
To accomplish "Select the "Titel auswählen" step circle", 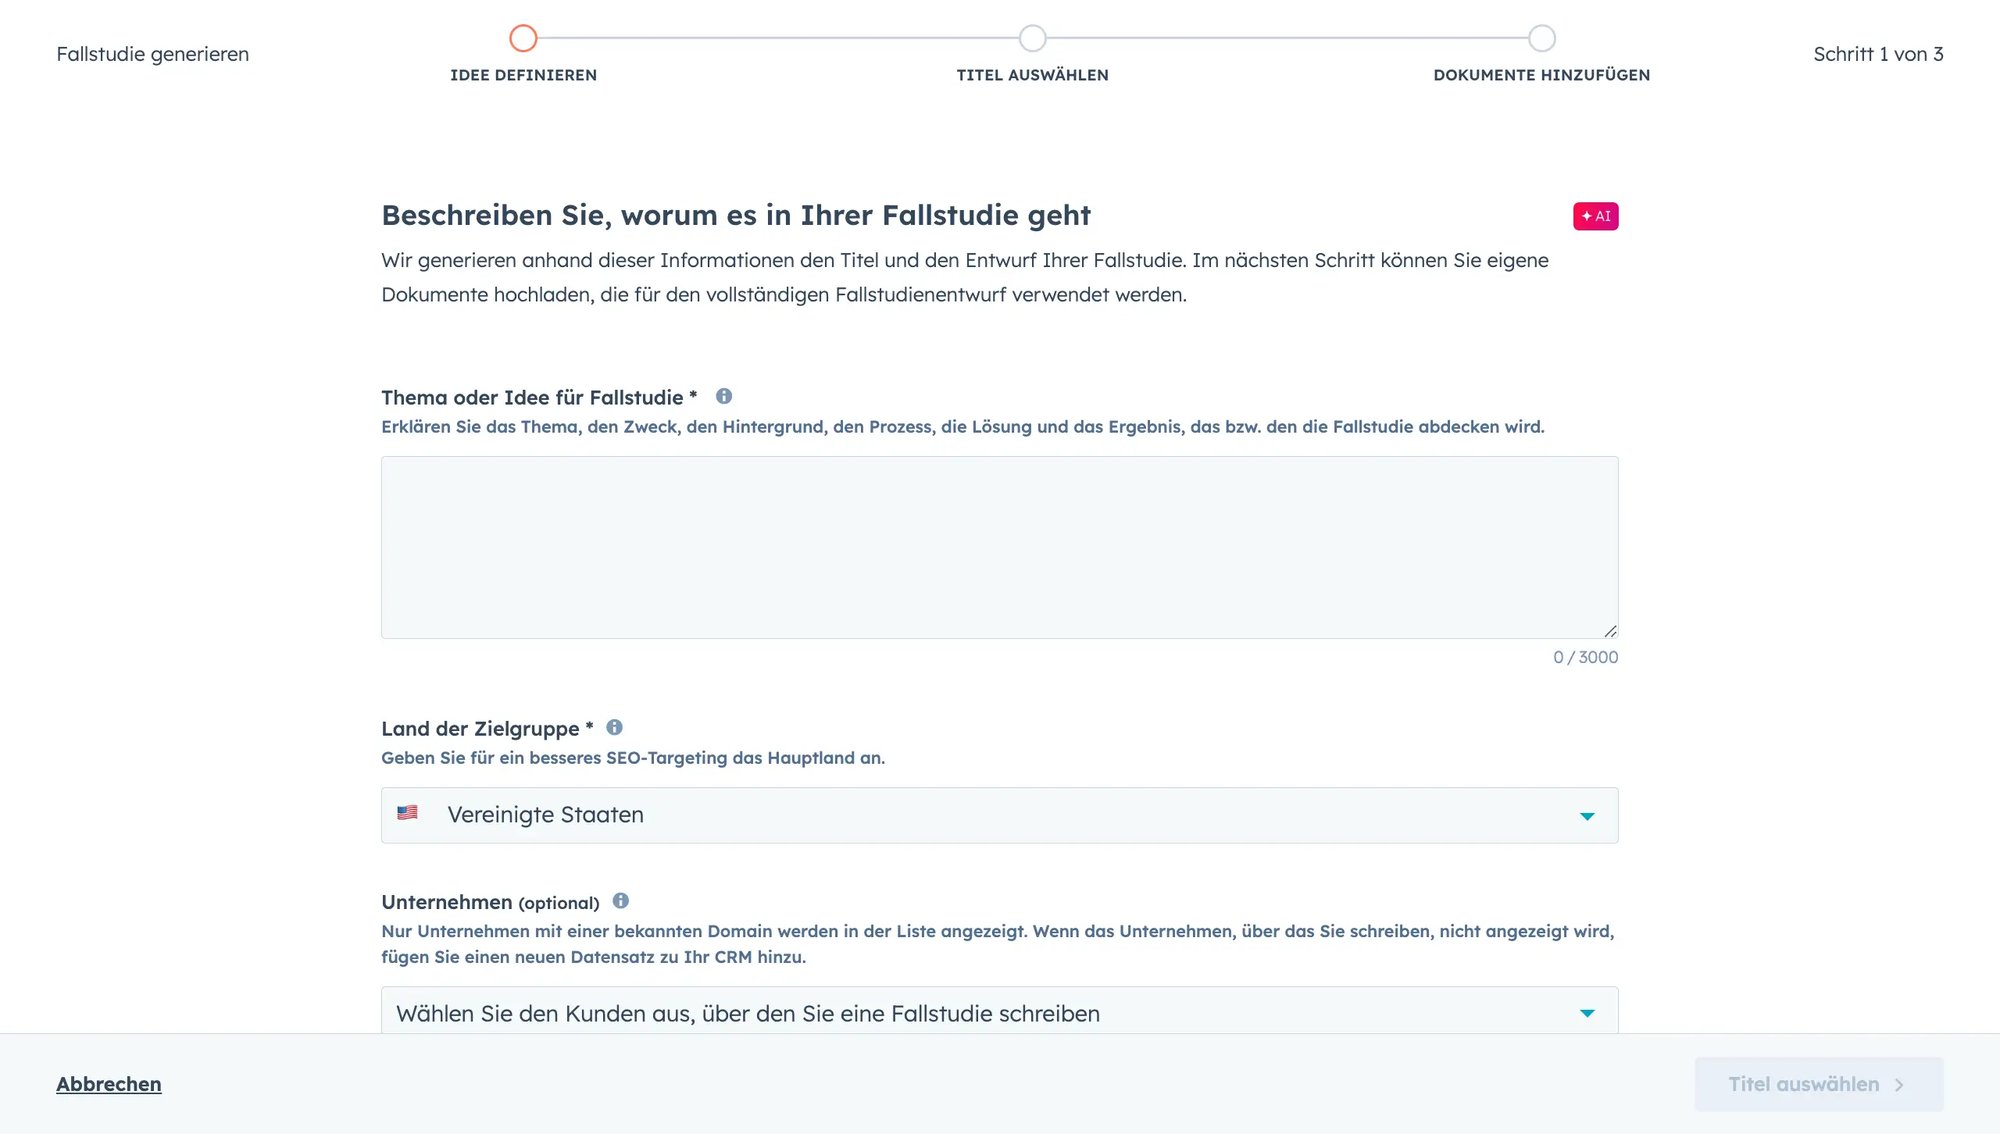I will (x=1033, y=38).
